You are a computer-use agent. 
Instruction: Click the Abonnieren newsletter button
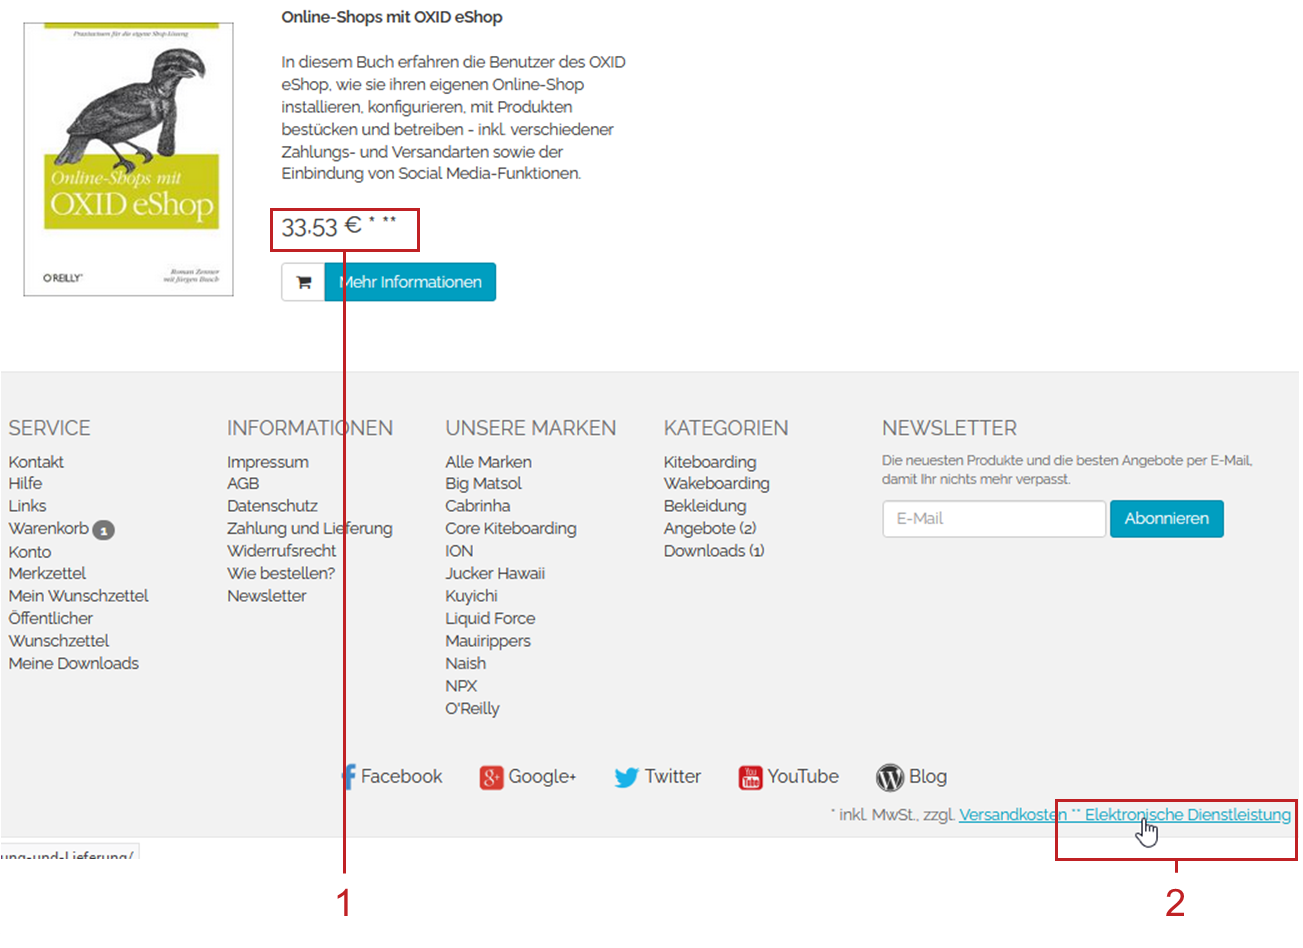pos(1167,519)
